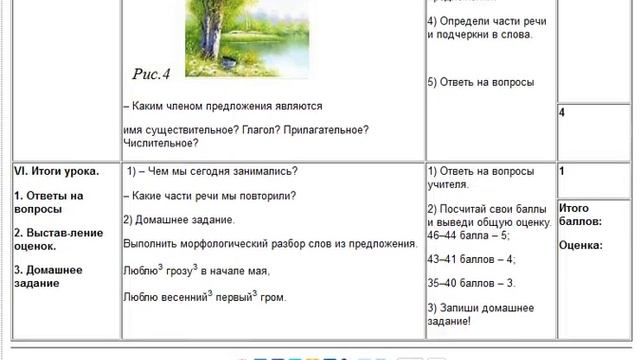Click 'Выполнить морфологический разбор слов' sentence
Screen dimensions: 640x360
pos(270,244)
